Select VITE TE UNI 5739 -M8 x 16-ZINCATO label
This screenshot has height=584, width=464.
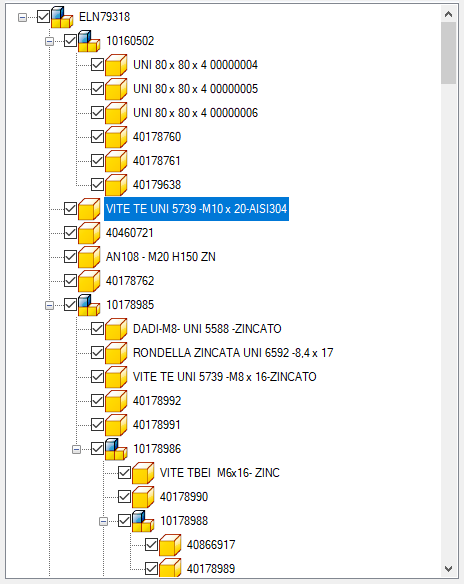(x=225, y=377)
